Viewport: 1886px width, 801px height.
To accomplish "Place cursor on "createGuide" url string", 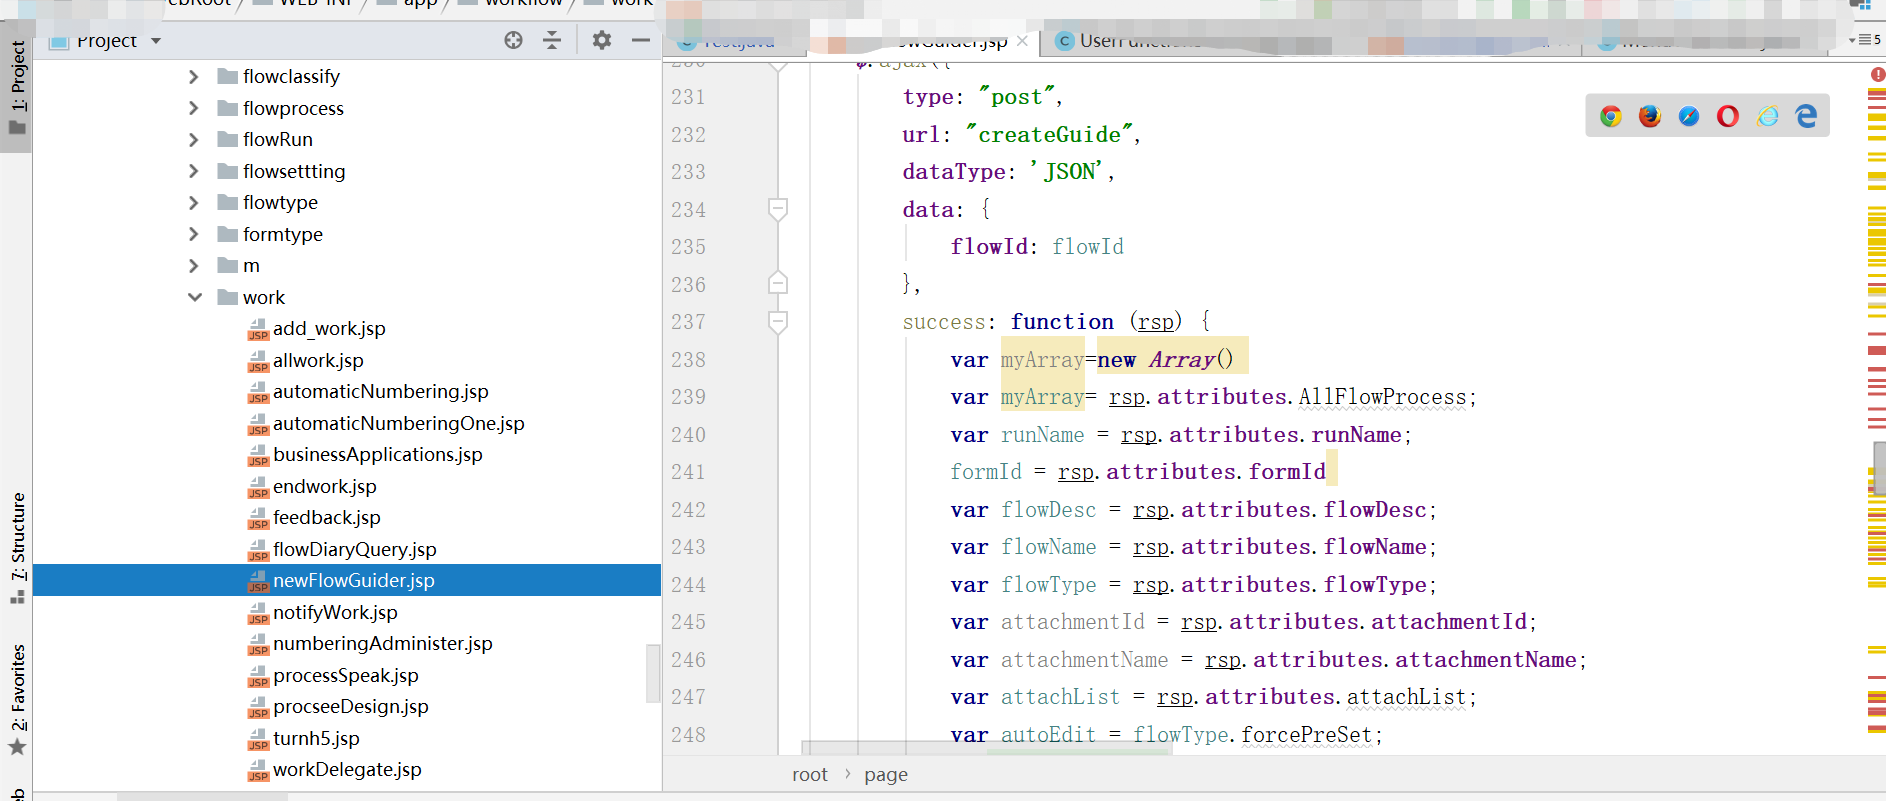I will (x=1049, y=134).
